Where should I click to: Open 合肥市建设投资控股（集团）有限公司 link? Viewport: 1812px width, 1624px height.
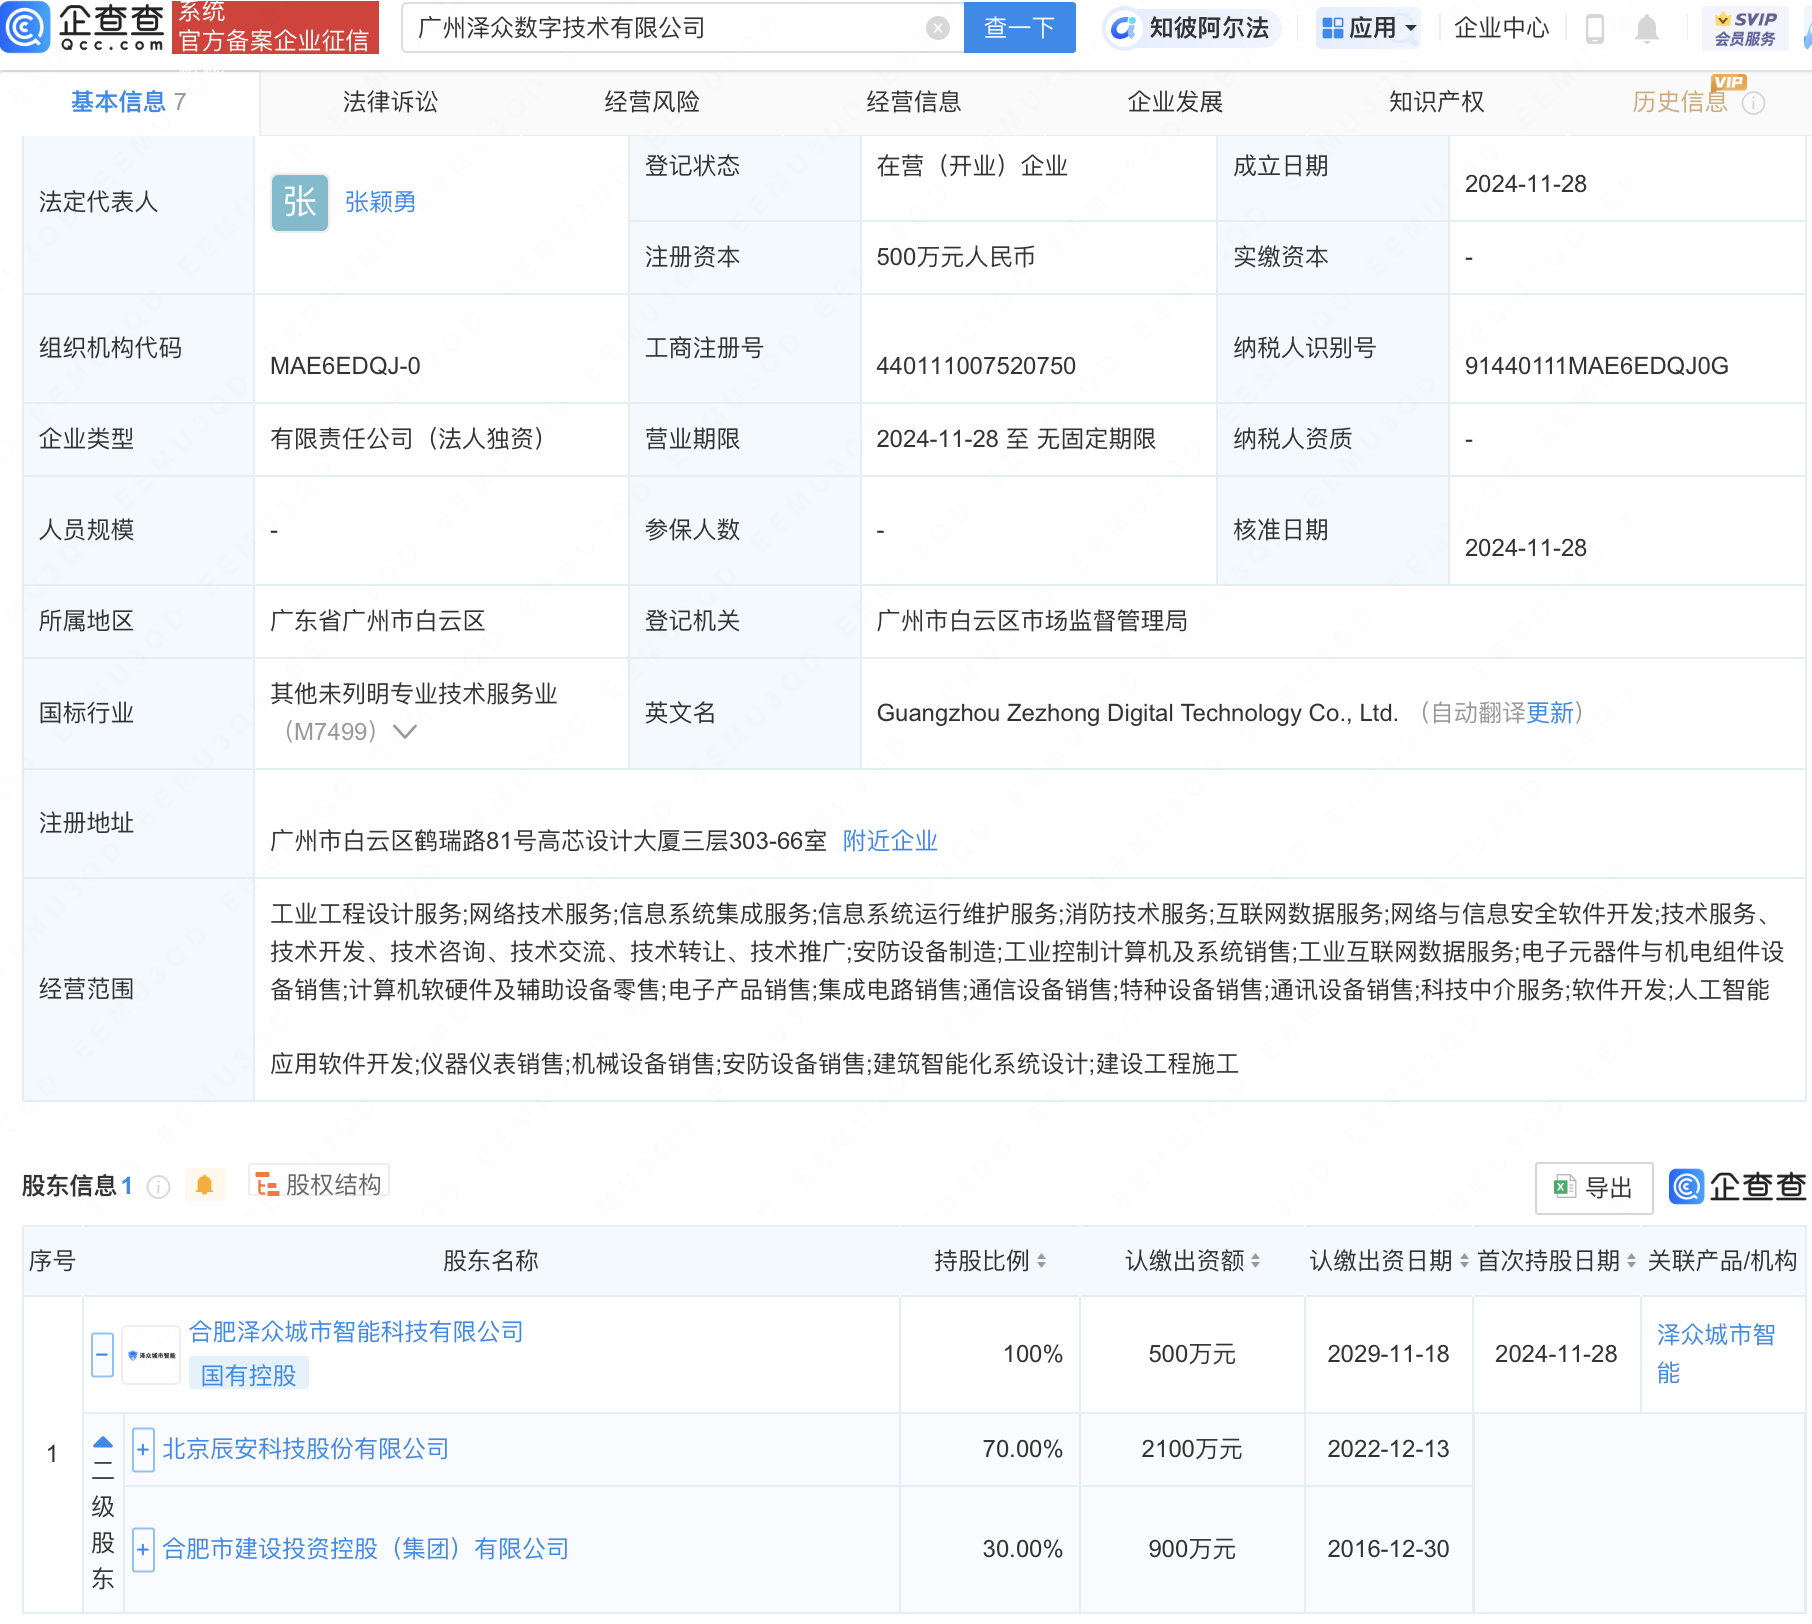[366, 1549]
